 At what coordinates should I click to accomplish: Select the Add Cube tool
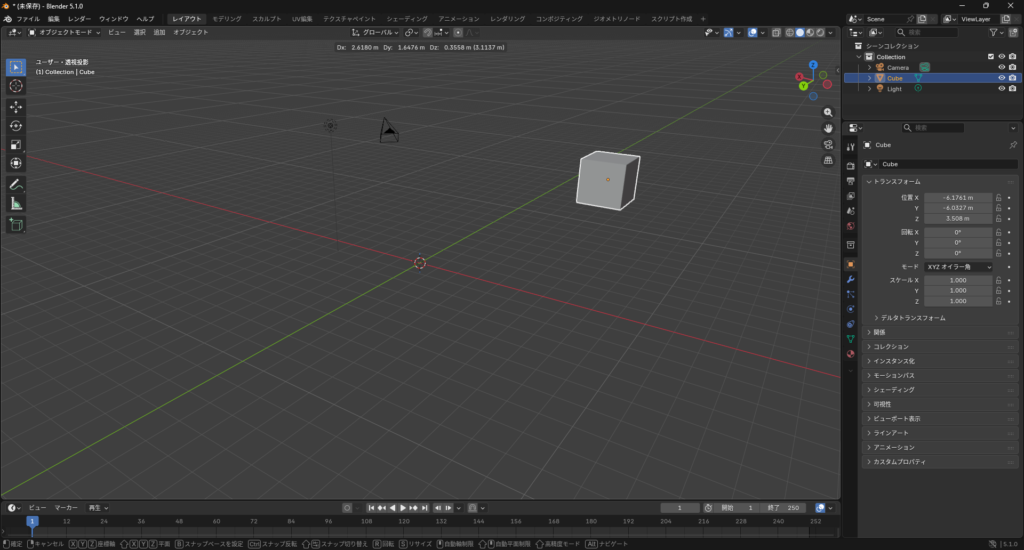click(16, 225)
